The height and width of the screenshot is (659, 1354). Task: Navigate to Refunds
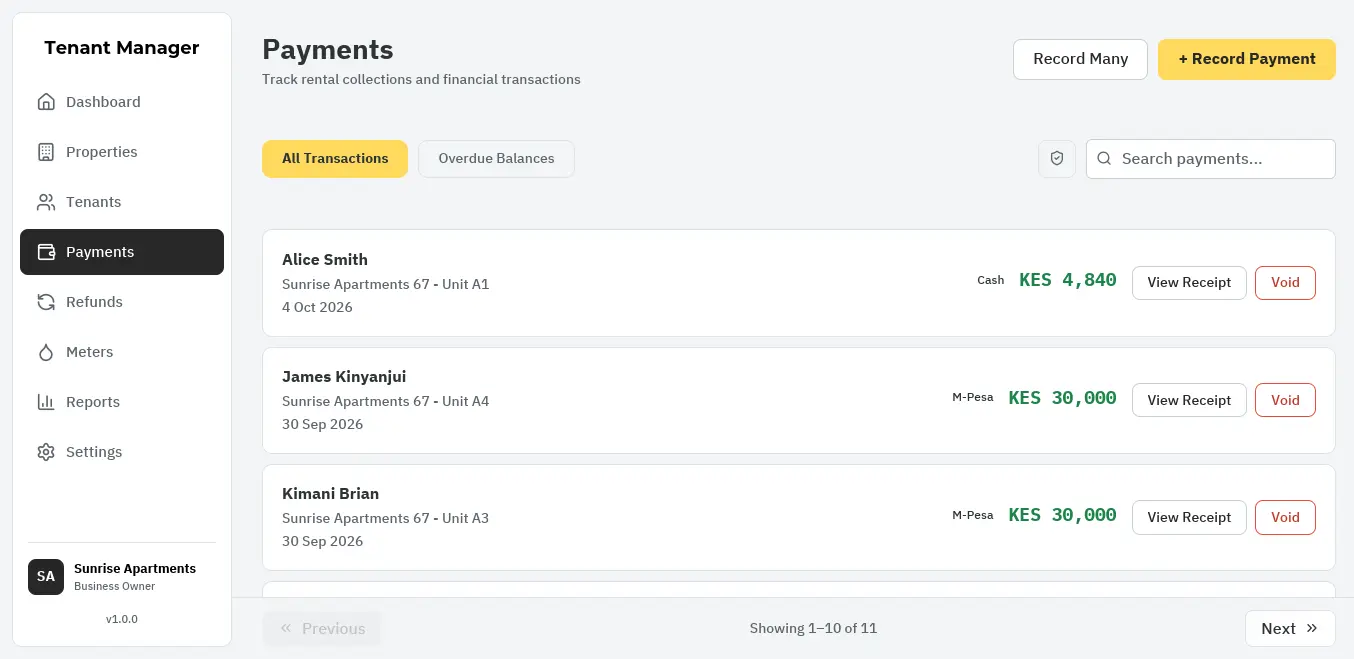[122, 302]
